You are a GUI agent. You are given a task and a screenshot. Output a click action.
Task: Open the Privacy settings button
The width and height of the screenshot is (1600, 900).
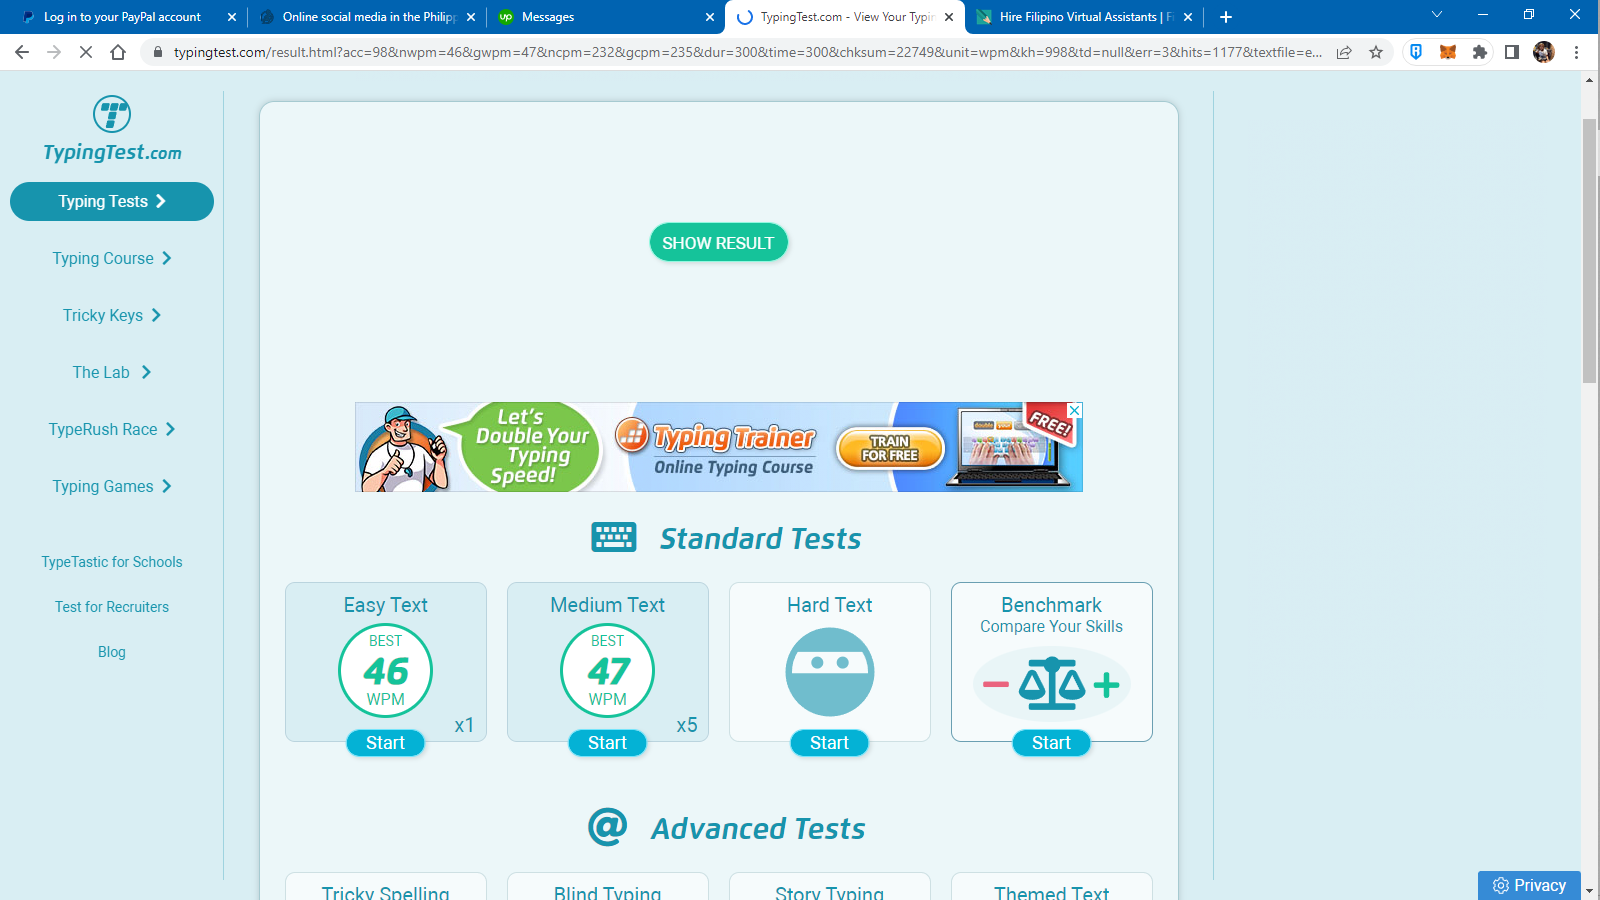pyautogui.click(x=1529, y=885)
